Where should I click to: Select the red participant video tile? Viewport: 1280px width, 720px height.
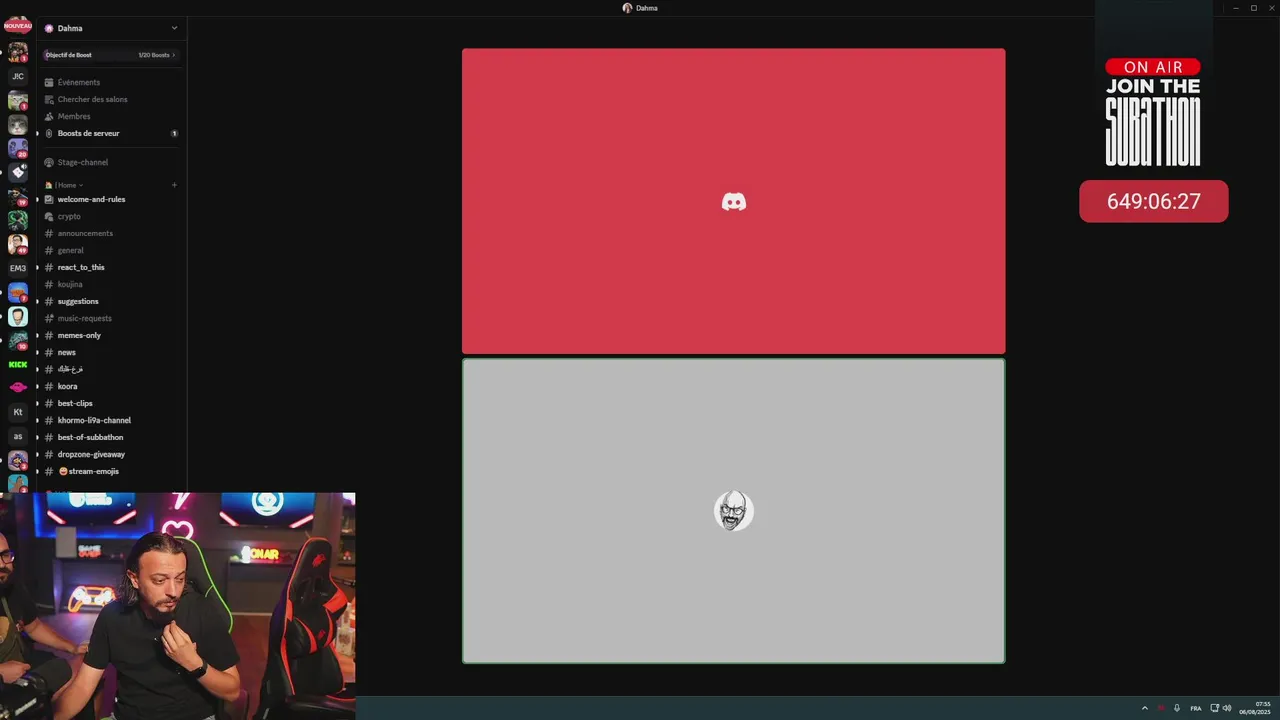[734, 201]
